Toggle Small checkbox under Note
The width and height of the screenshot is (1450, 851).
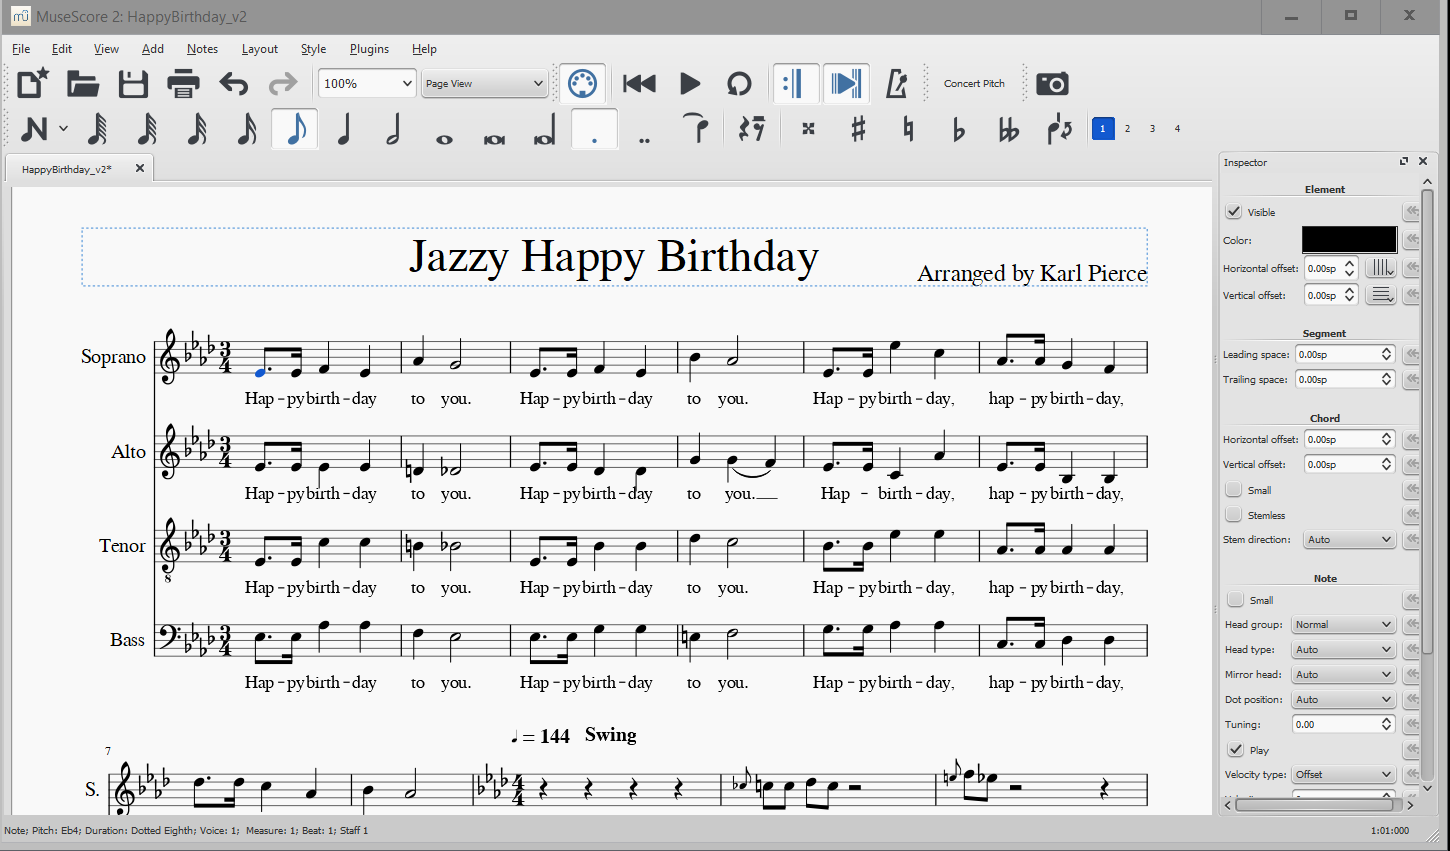tap(1236, 600)
